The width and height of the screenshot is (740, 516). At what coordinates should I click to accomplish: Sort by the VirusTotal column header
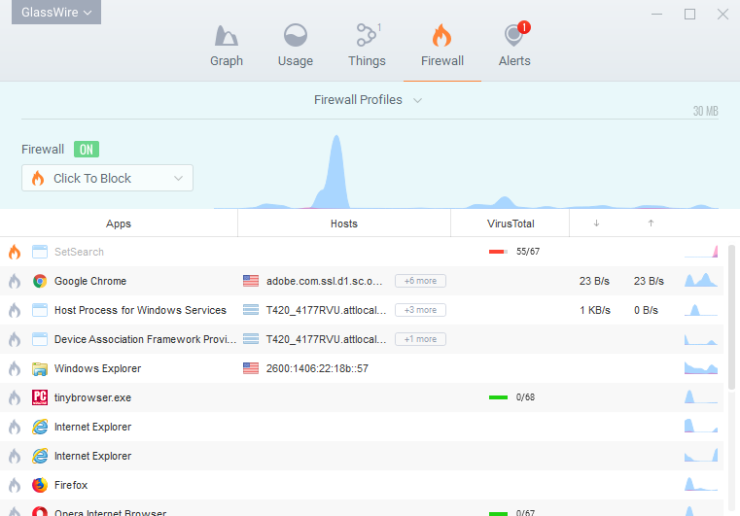510,224
